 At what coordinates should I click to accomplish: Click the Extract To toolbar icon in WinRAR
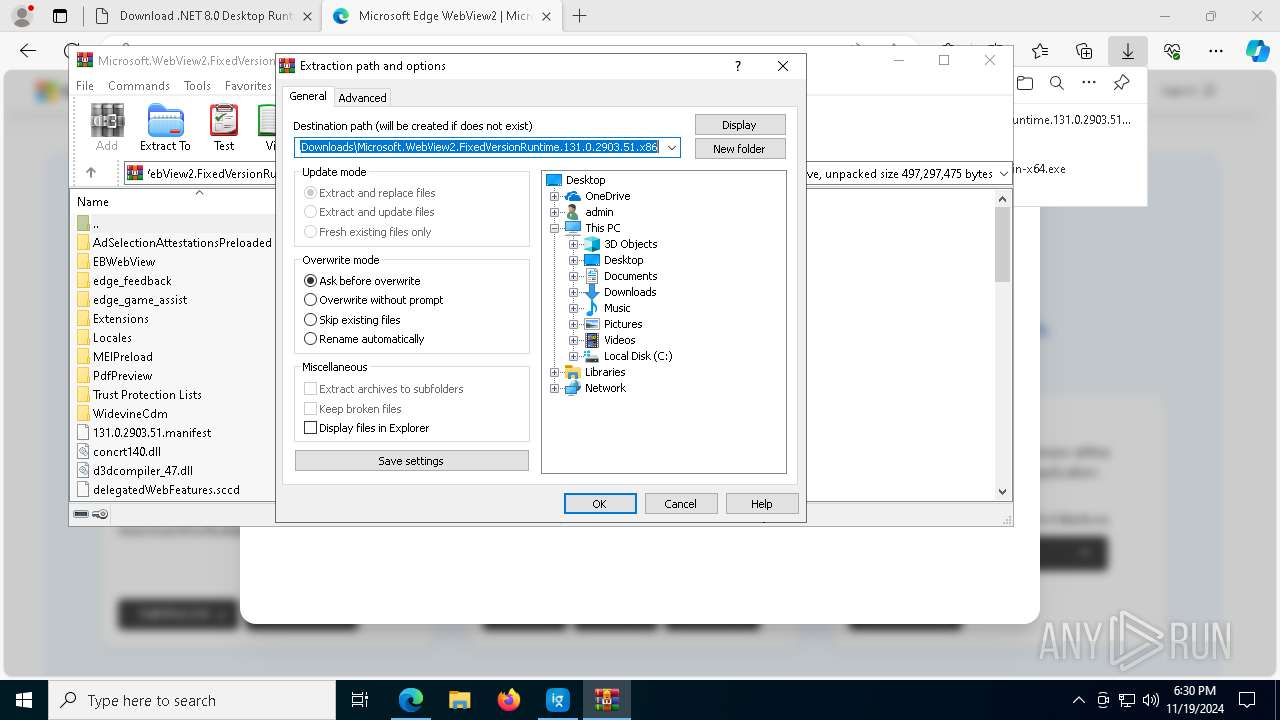tap(165, 128)
